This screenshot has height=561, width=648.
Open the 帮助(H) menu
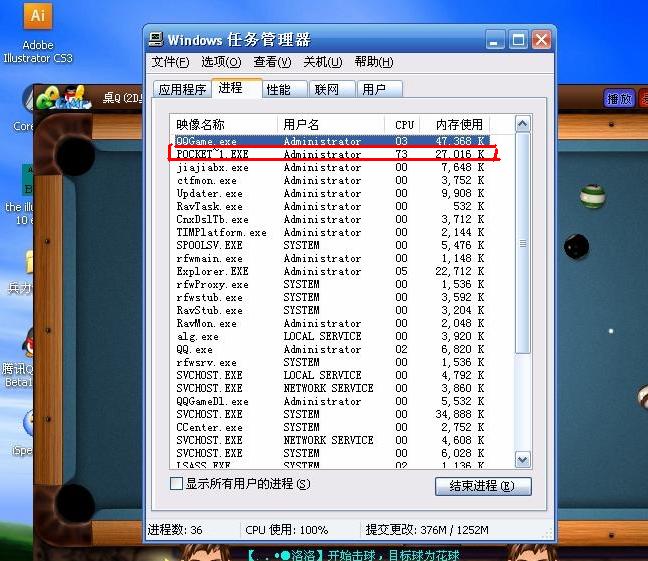tap(374, 62)
